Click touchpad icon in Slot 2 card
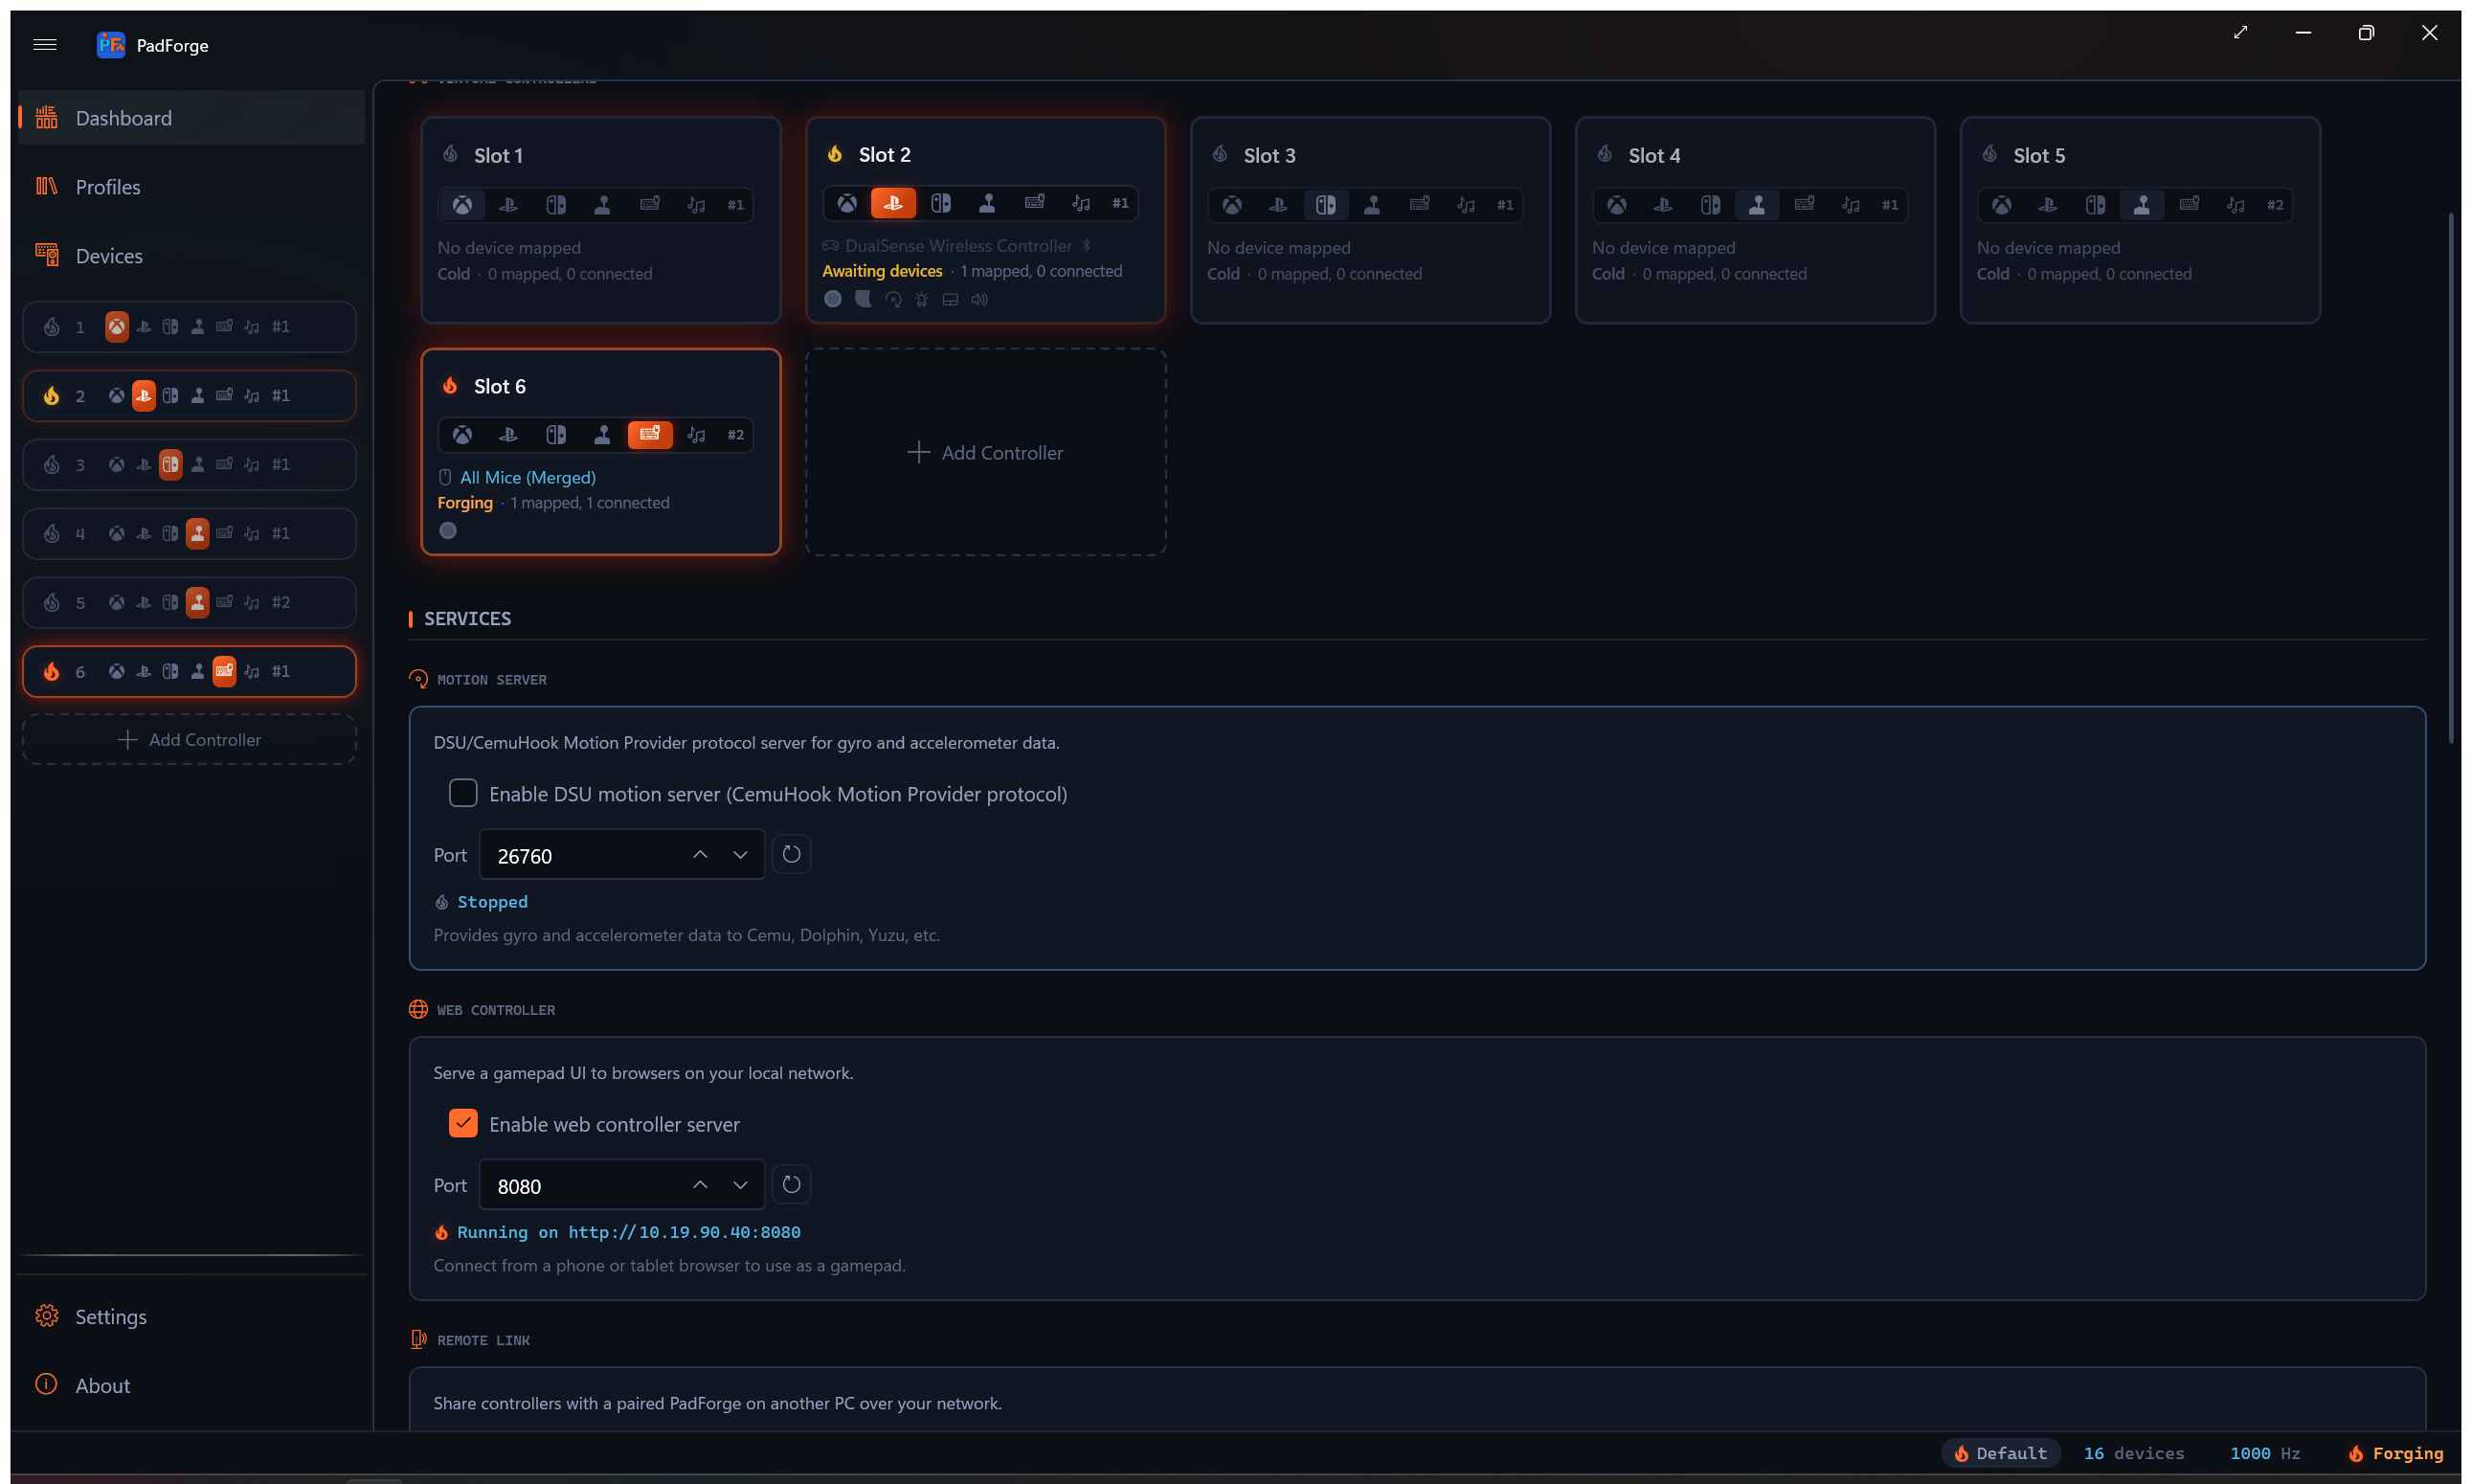This screenshot has height=1484, width=2472. (x=950, y=299)
